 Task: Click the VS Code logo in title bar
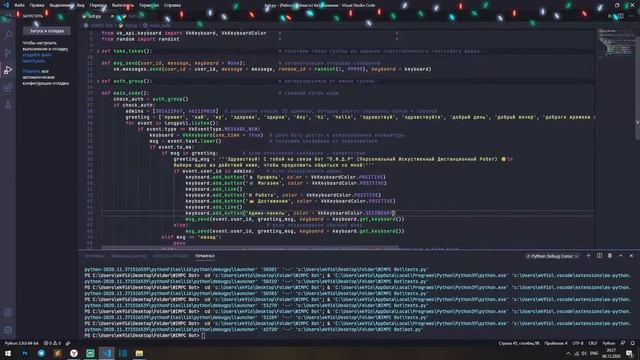[x=6, y=5]
